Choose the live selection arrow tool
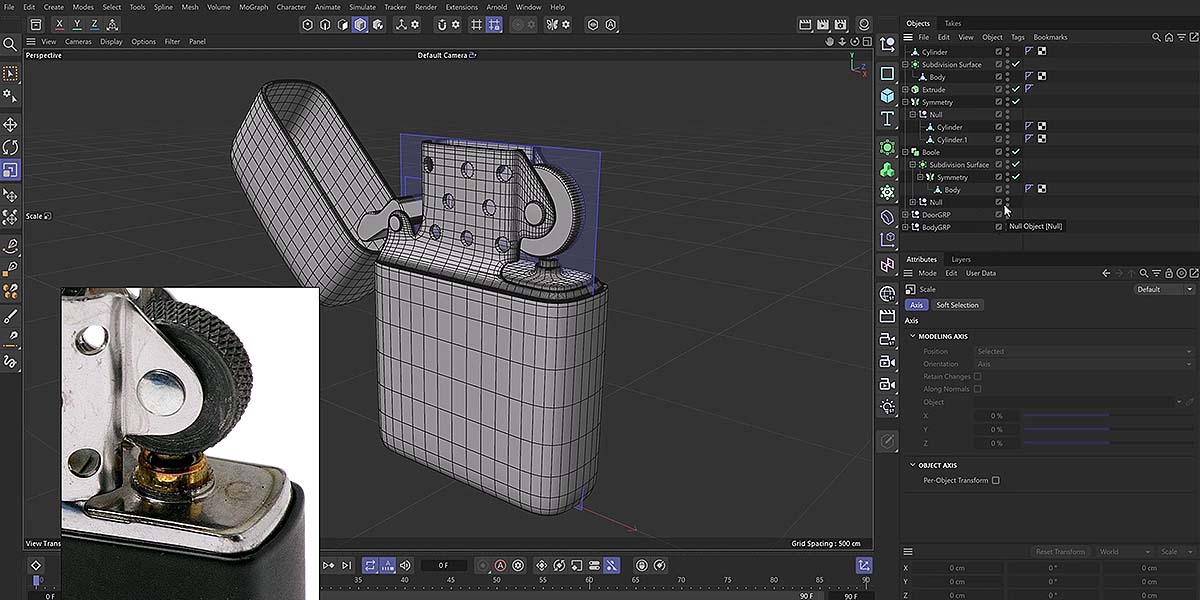 (10, 74)
